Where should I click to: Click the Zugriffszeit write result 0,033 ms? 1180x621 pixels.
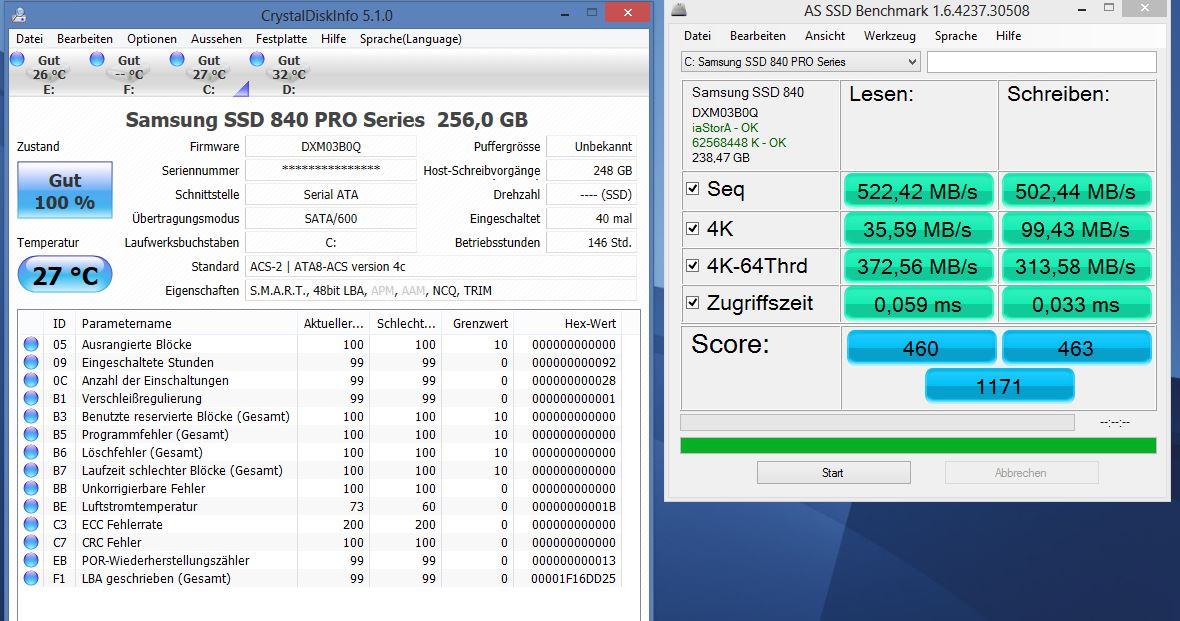[x=1076, y=304]
